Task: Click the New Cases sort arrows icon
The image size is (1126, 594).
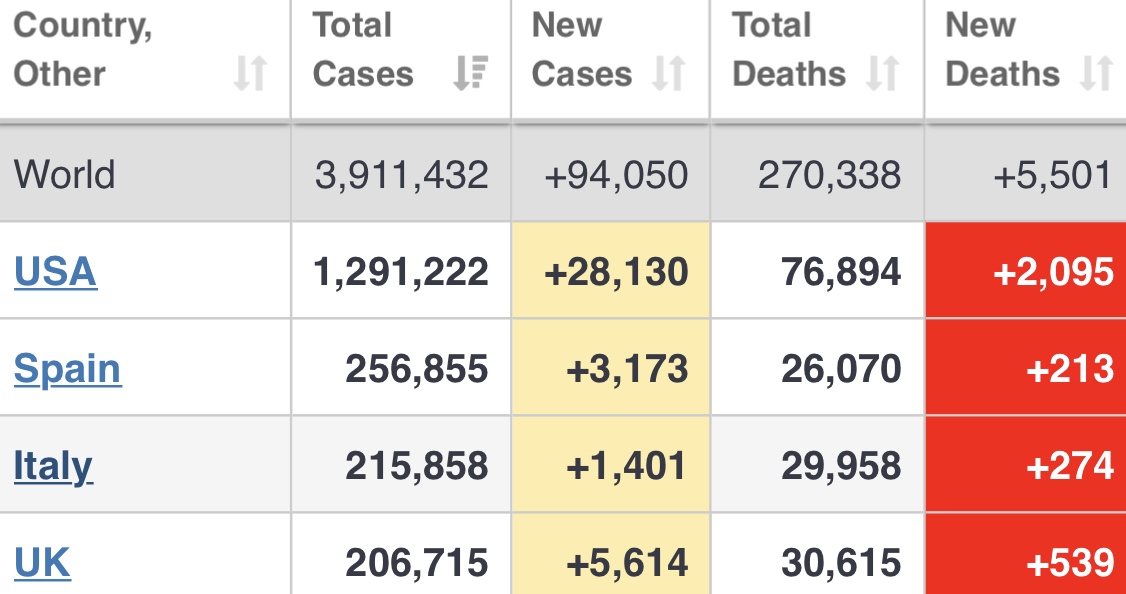Action: (x=669, y=74)
